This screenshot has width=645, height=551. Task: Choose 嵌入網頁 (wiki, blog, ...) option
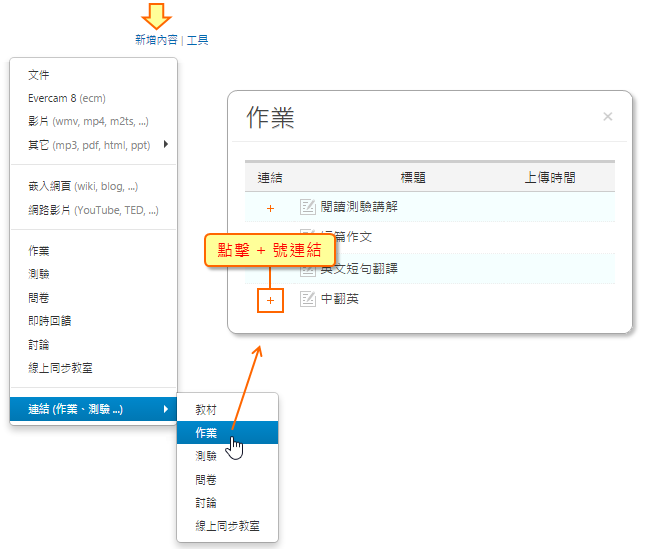[x=83, y=185]
